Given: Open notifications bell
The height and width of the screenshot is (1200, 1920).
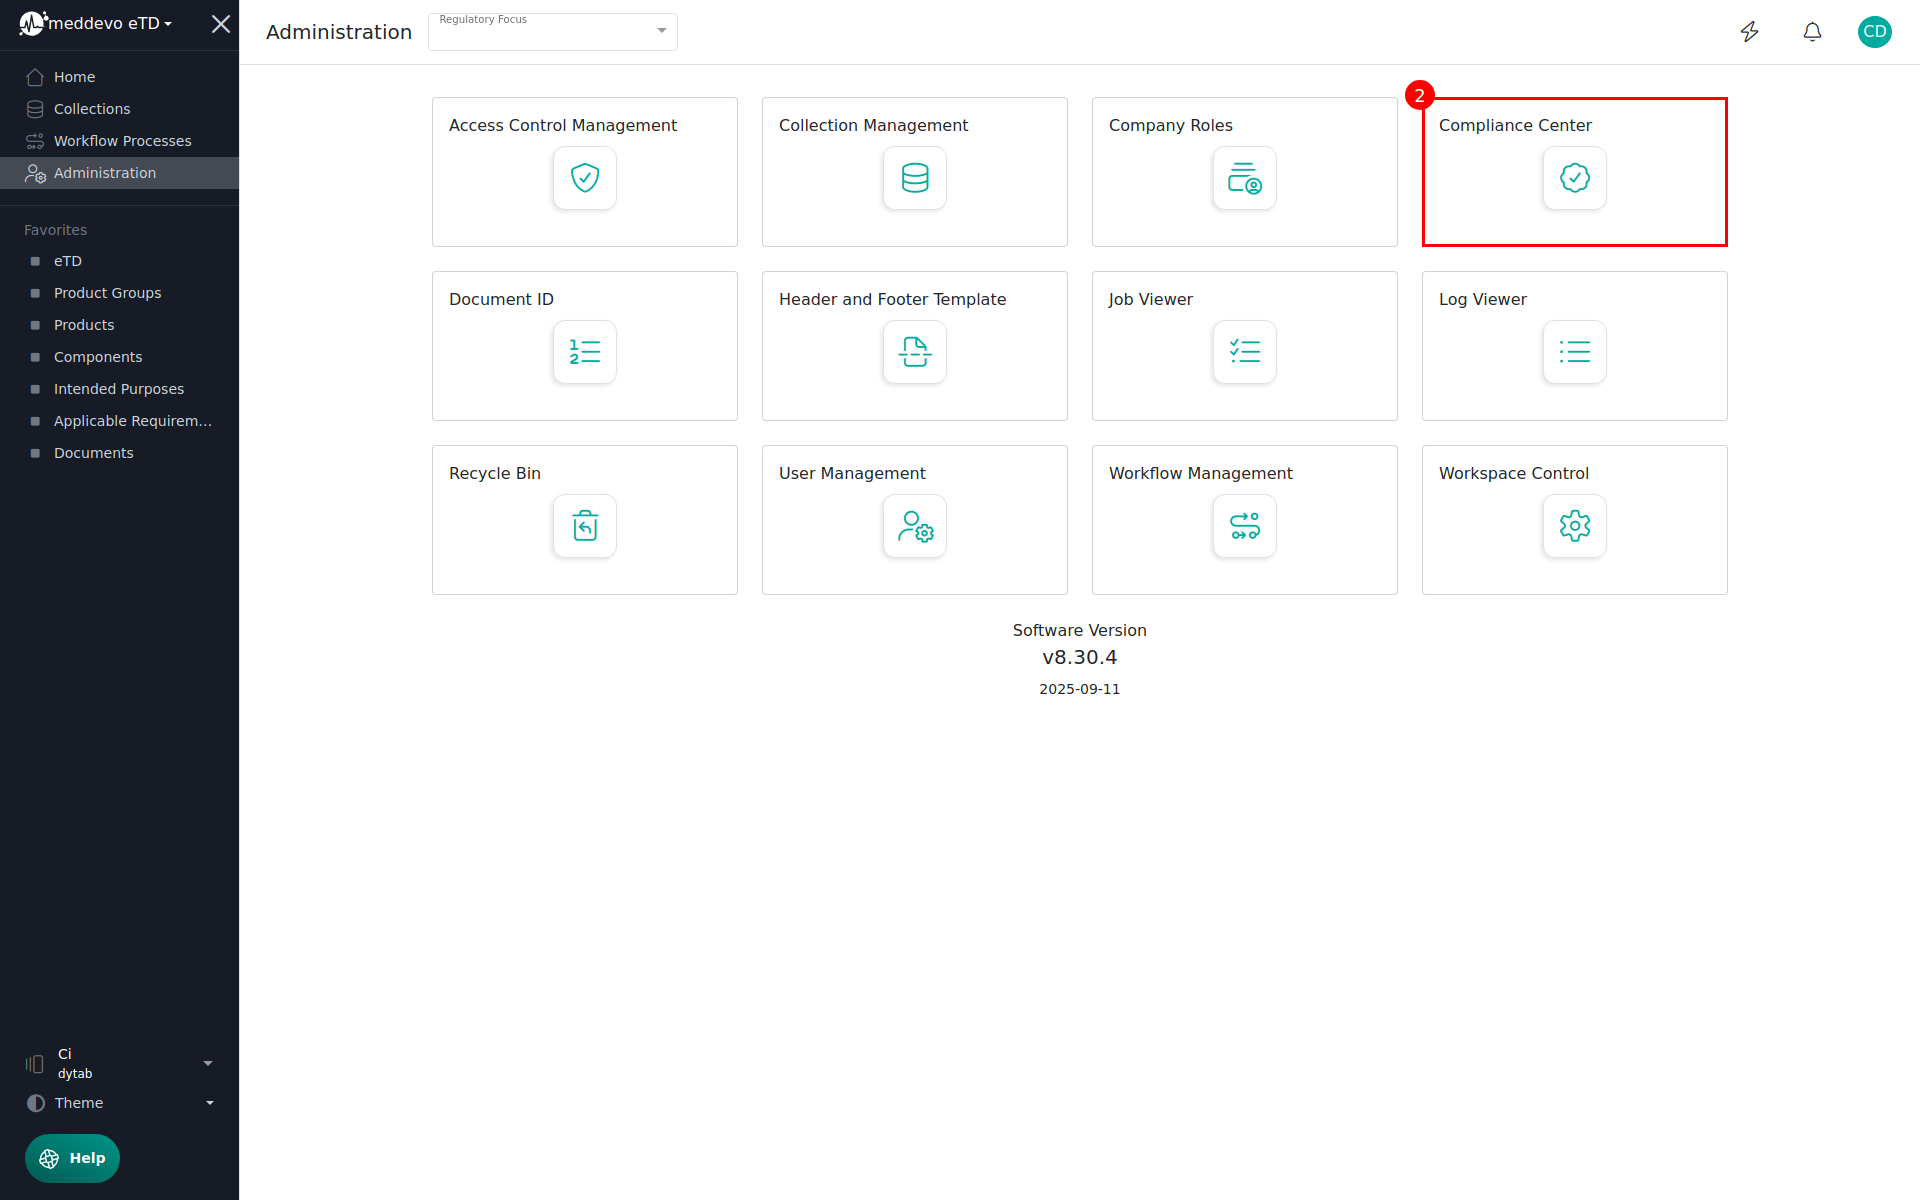Looking at the screenshot, I should click(1812, 32).
